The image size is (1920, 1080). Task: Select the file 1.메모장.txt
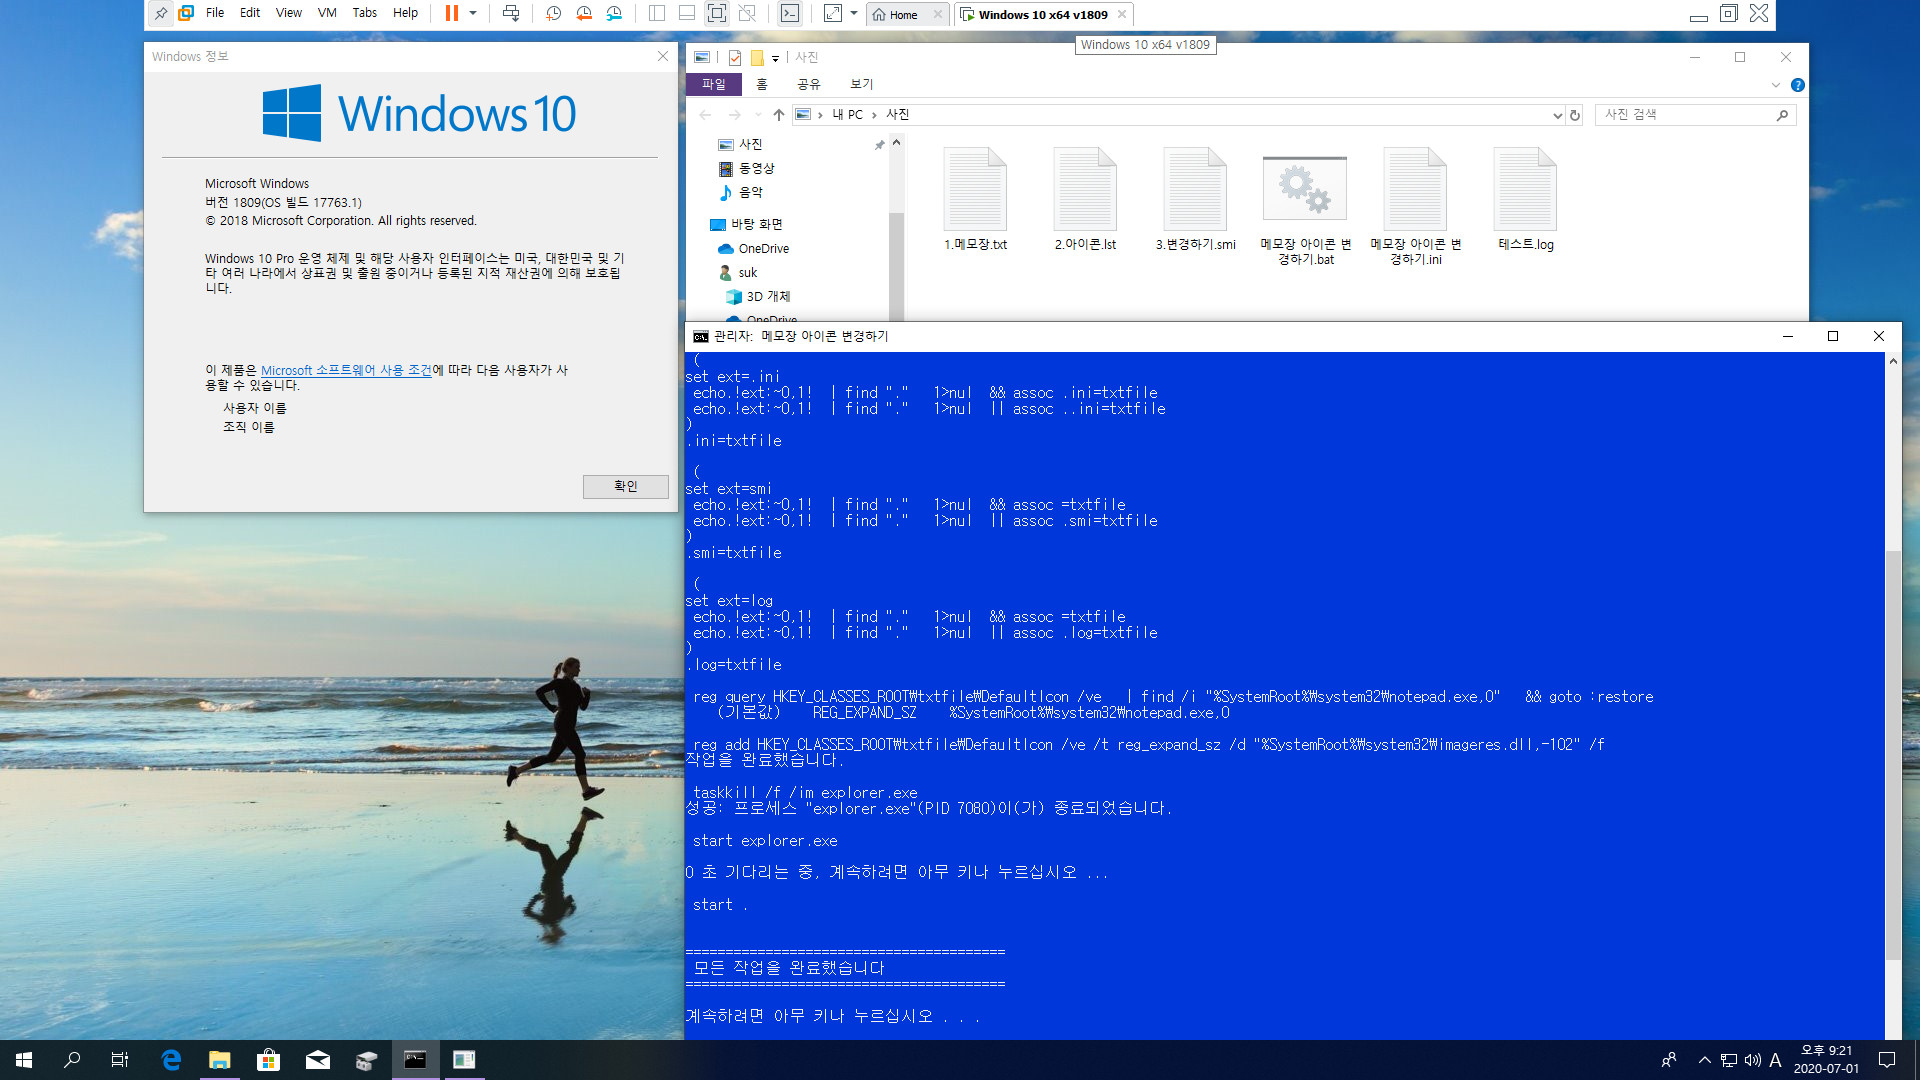pyautogui.click(x=975, y=200)
